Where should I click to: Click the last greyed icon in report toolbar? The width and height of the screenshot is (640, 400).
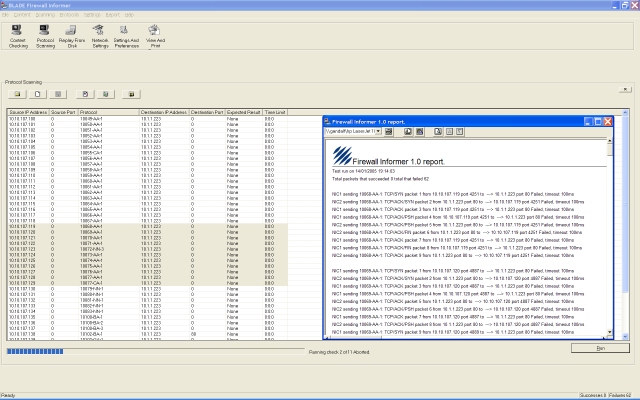pos(460,131)
